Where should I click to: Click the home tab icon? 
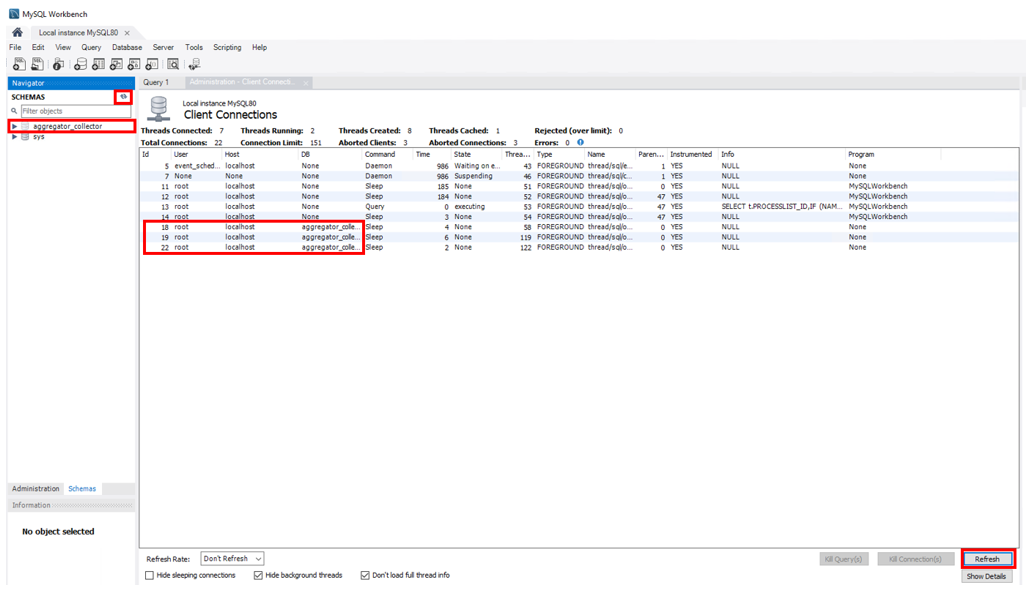[x=17, y=32]
